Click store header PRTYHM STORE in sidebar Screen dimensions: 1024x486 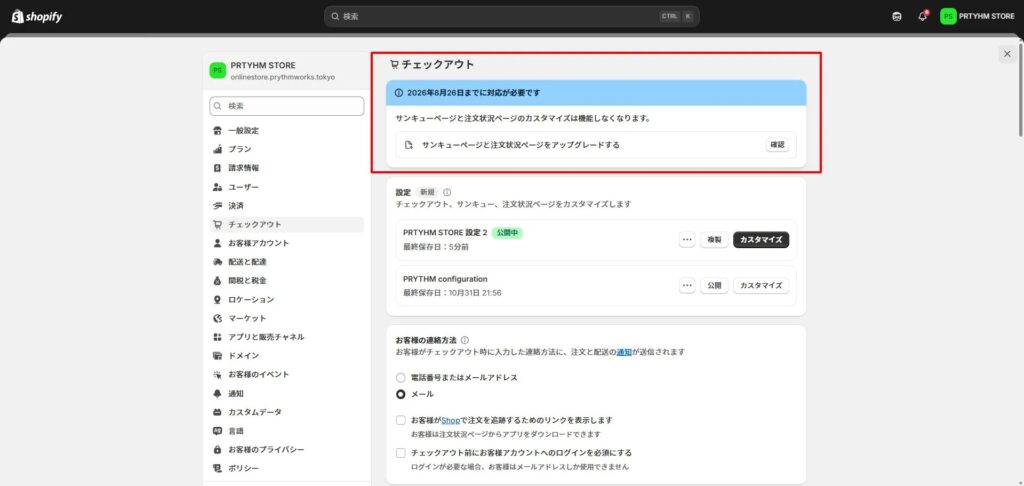[x=287, y=71]
